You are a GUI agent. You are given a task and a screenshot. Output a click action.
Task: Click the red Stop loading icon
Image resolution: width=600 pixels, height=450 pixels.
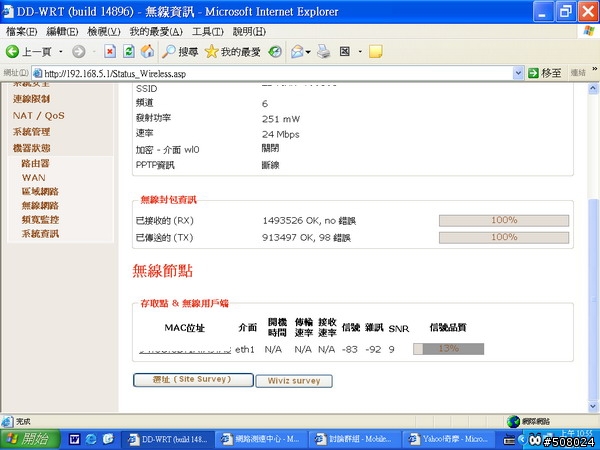[110, 51]
